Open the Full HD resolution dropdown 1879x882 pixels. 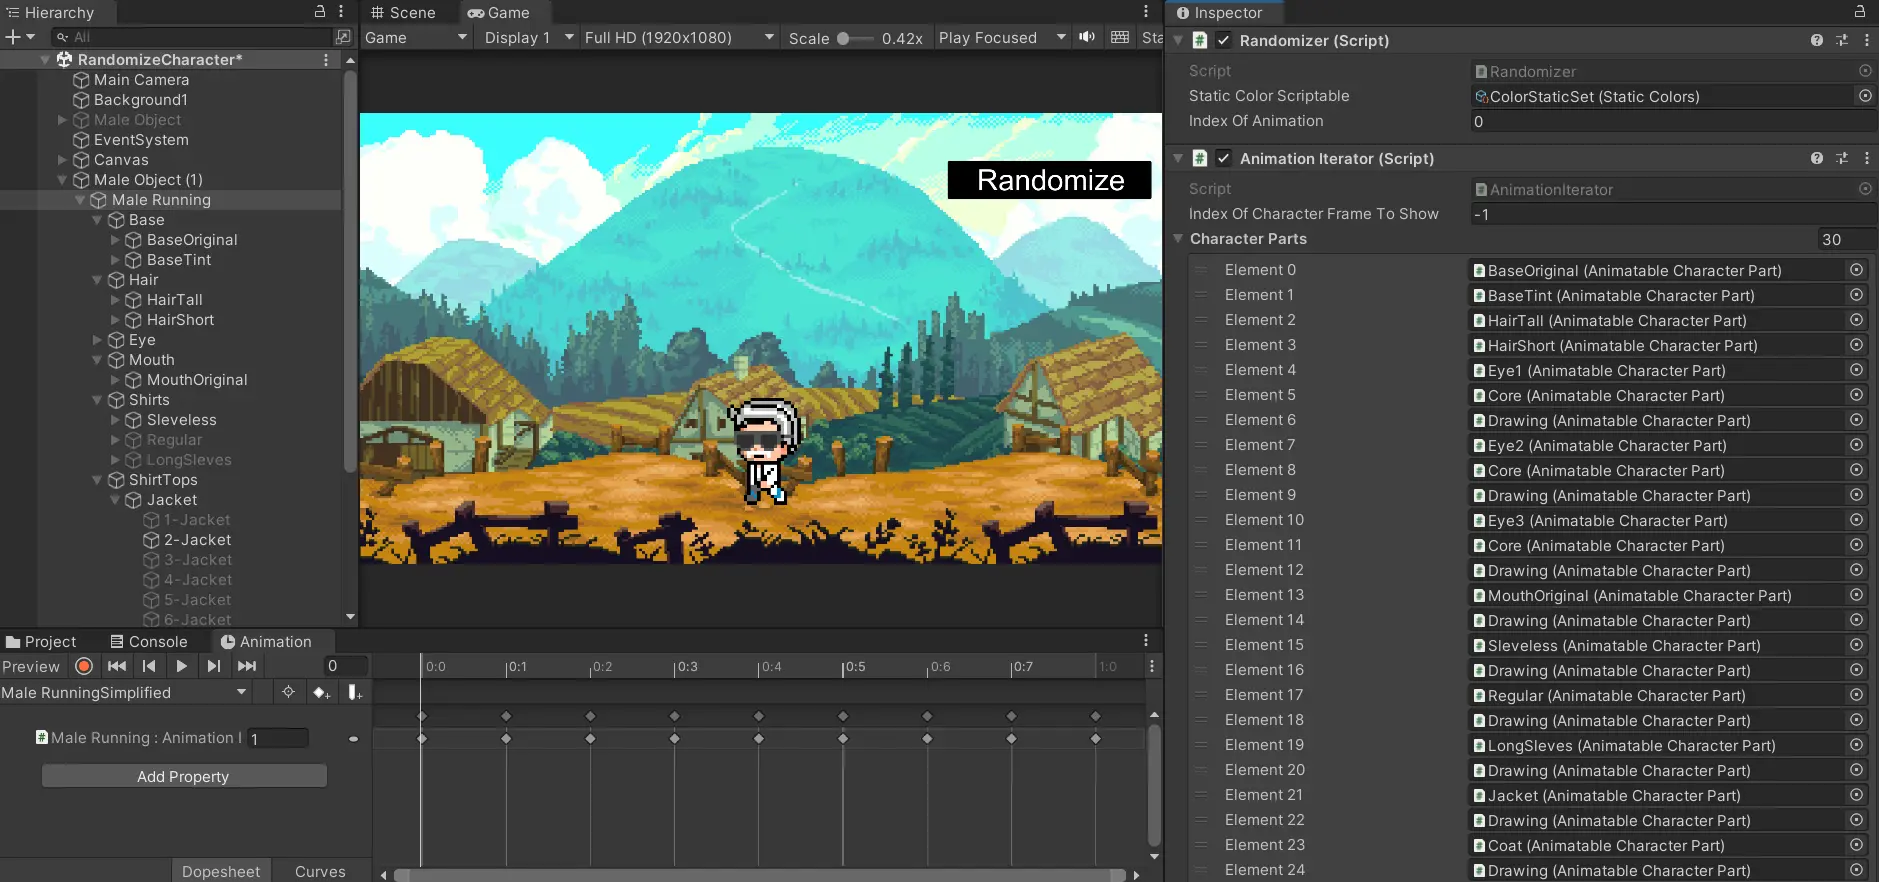pos(679,38)
